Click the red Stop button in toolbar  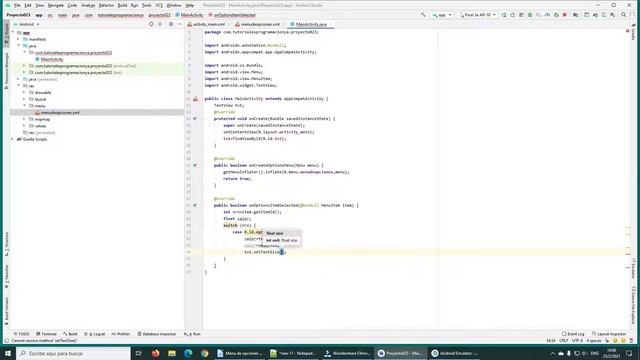[x=565, y=15]
